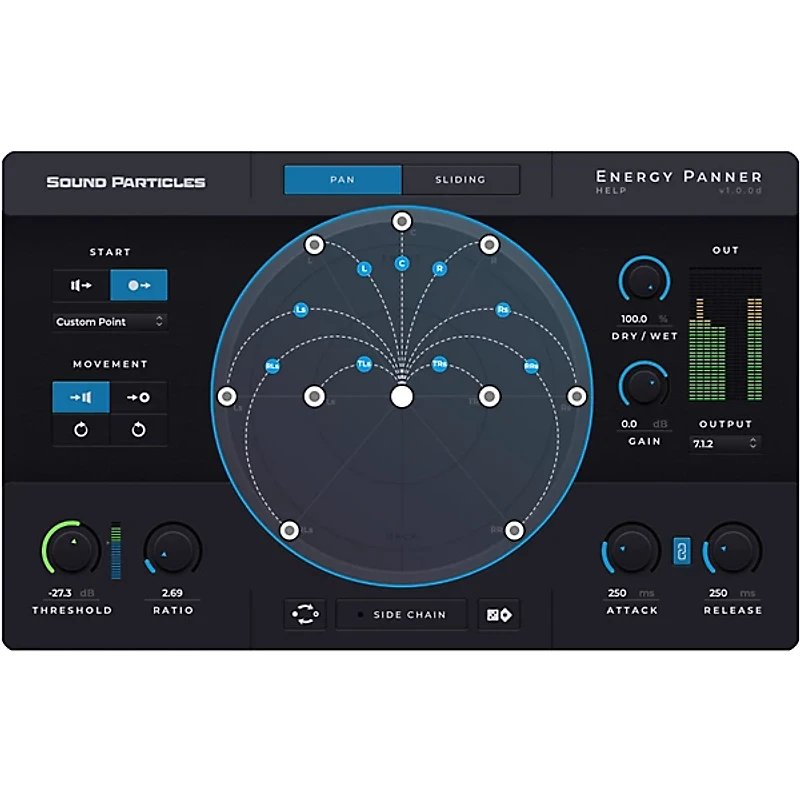Click the dice randomize icon beside Side Chain
The image size is (800, 800).
pyautogui.click(x=499, y=614)
